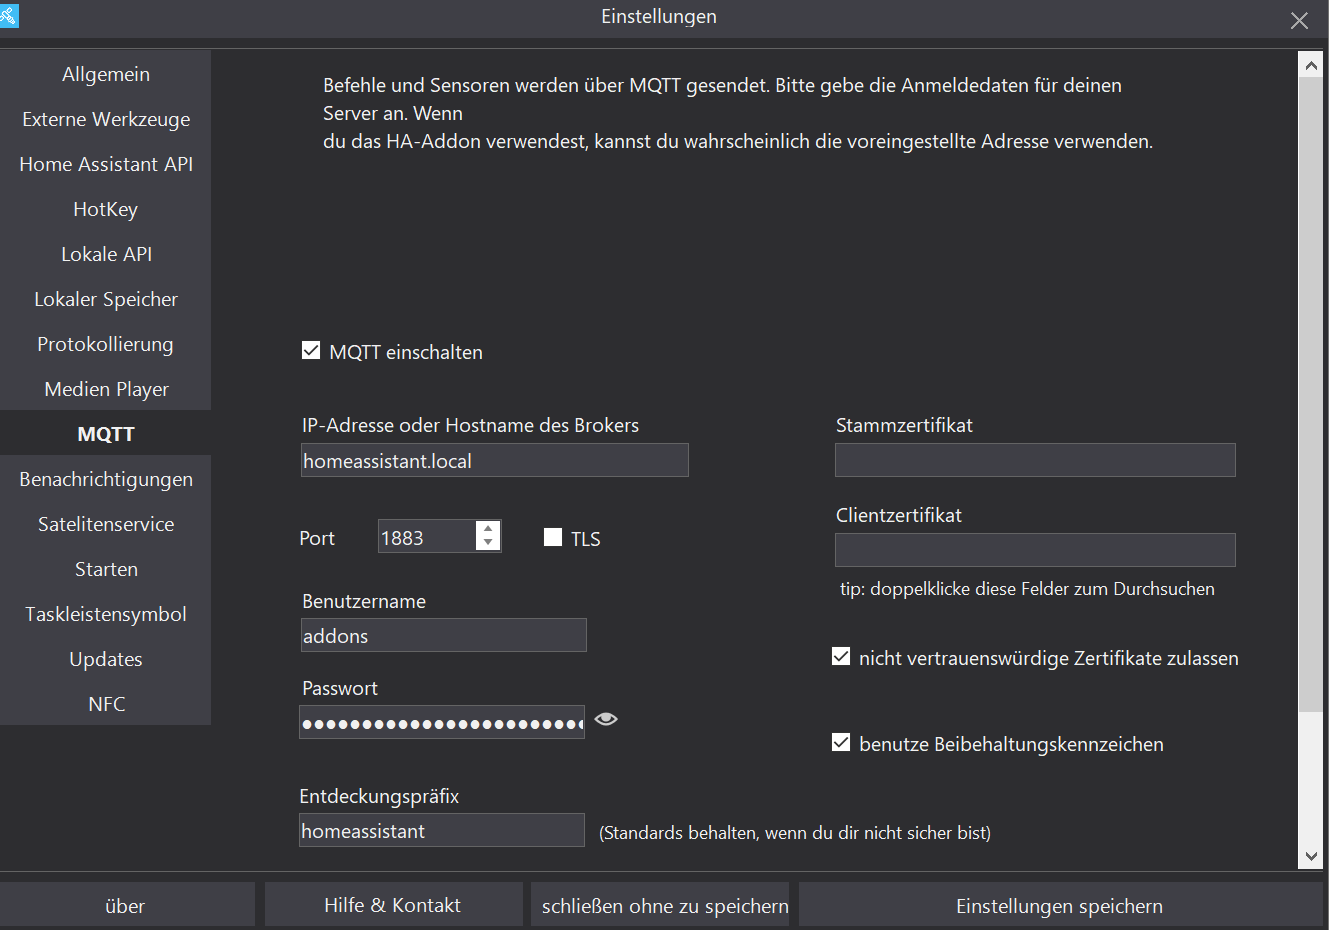Decrease port number with down arrow
The height and width of the screenshot is (930, 1329).
[488, 543]
